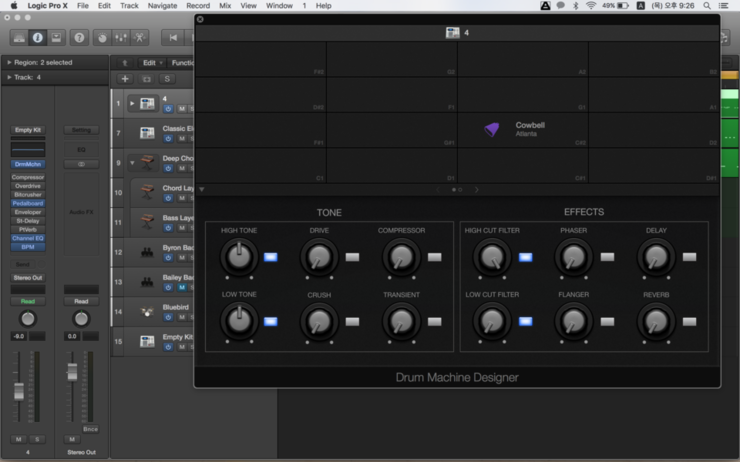The image size is (740, 462).
Task: Open the Record menu
Action: [198, 6]
